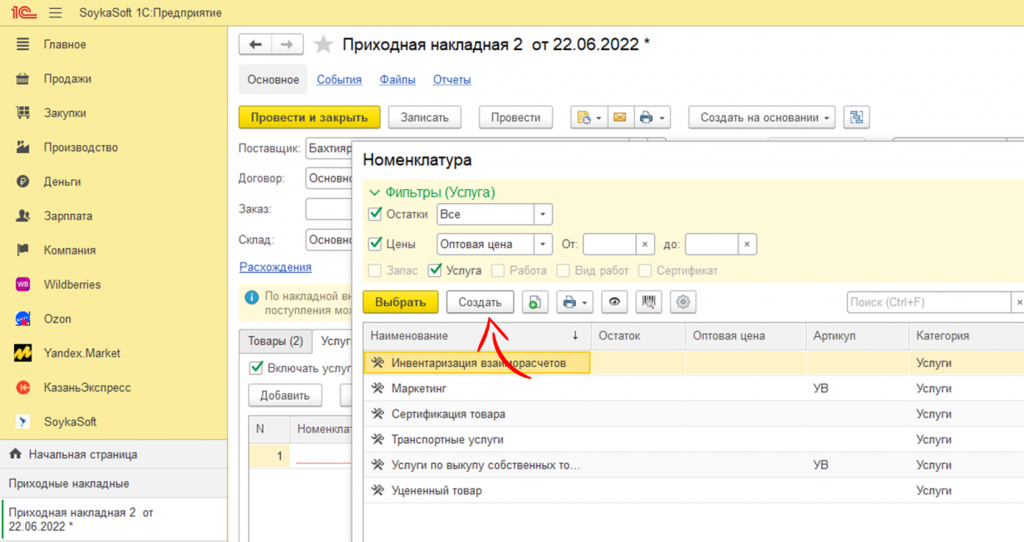Screen dimensions: 1024x542
Task: Click the barcode scan icon
Action: (649, 302)
